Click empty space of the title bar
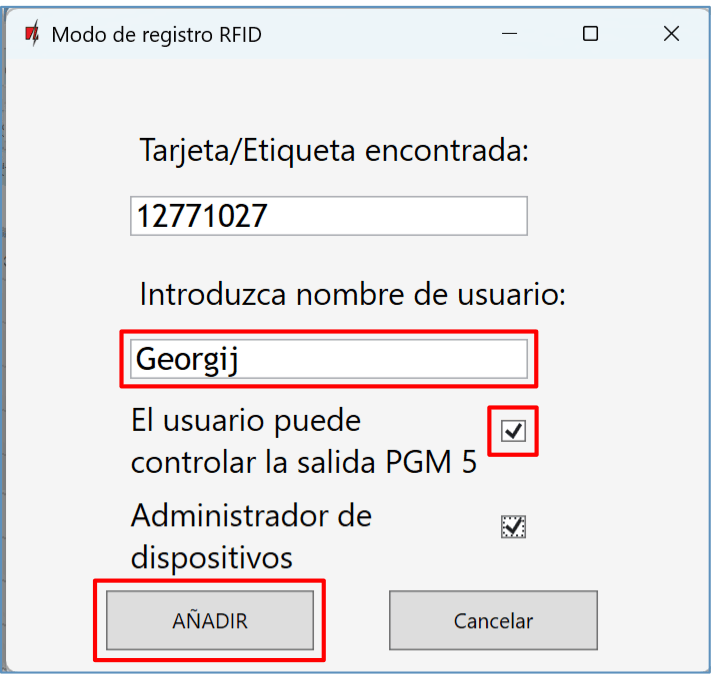Screen dimensions: 714x680 (x=380, y=34)
